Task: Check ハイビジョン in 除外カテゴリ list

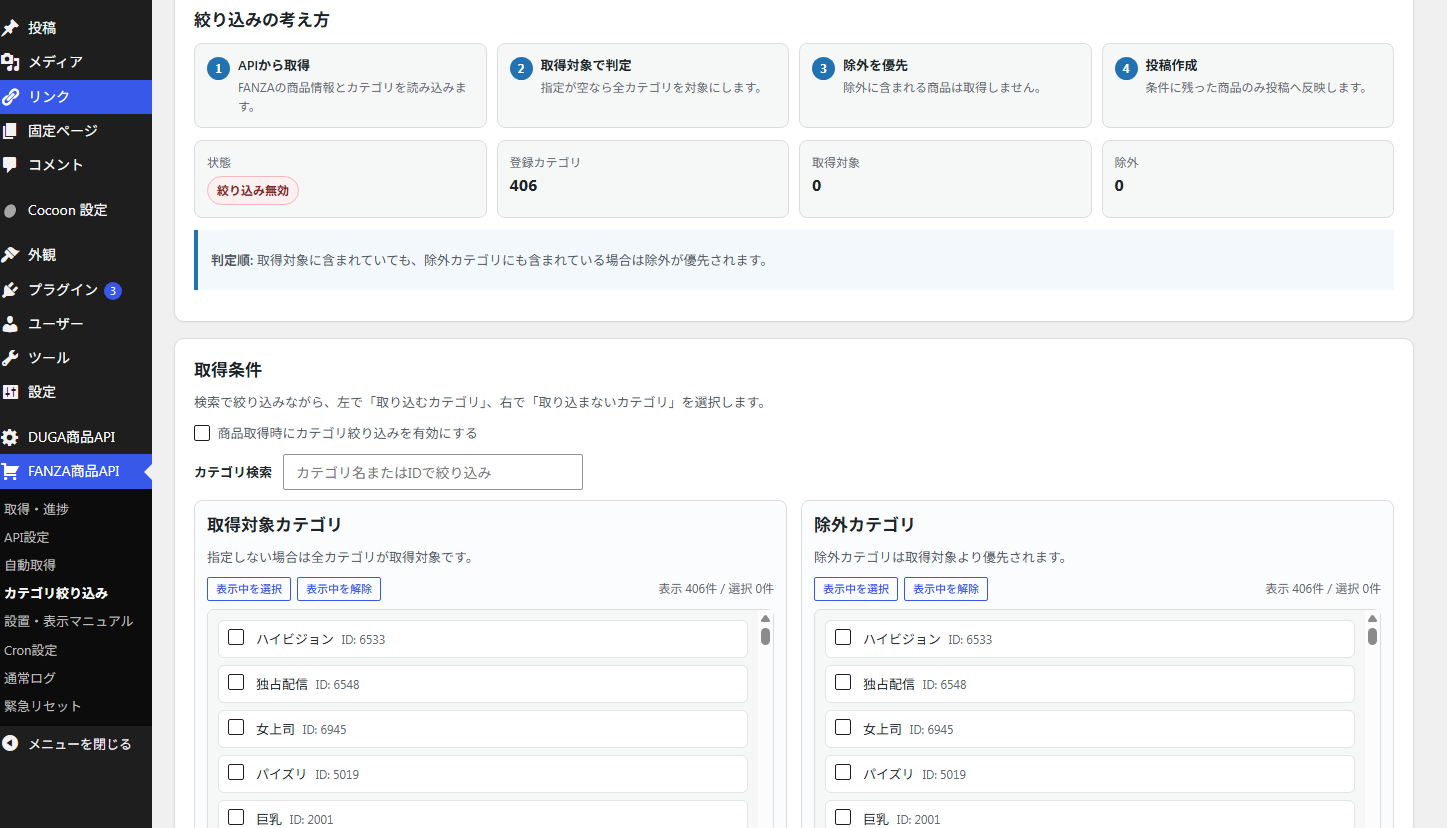Action: tap(843, 637)
